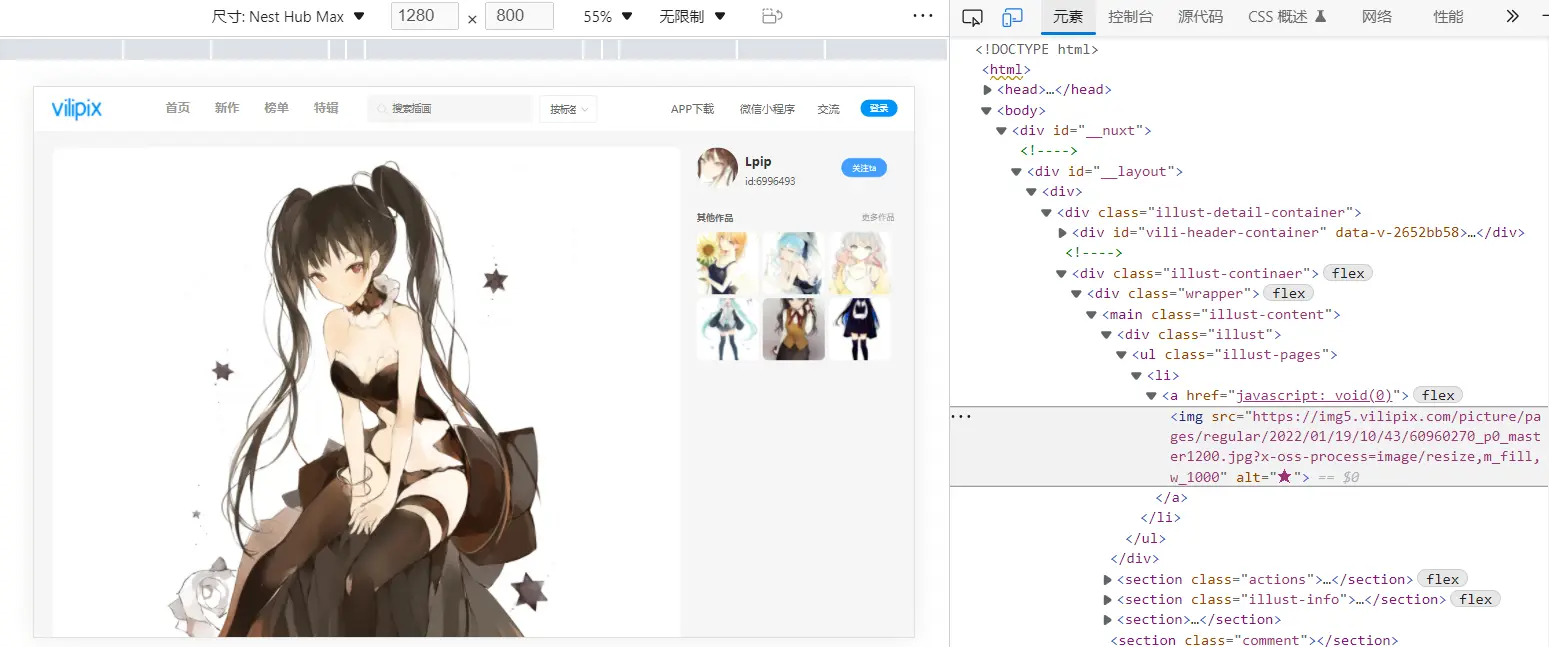Open the sunflower girl thumbnail
This screenshot has width=1549, height=647.
[x=728, y=263]
